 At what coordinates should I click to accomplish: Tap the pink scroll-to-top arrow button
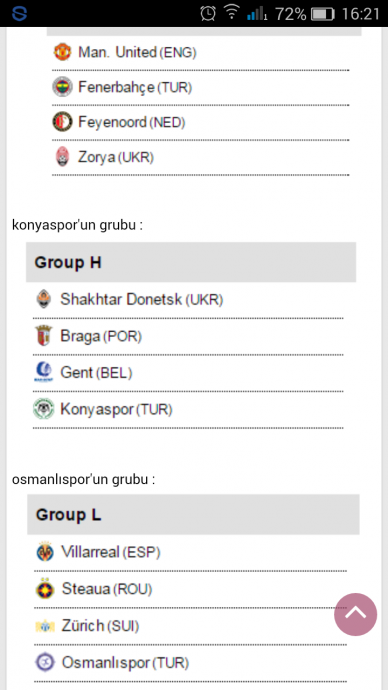[355, 614]
